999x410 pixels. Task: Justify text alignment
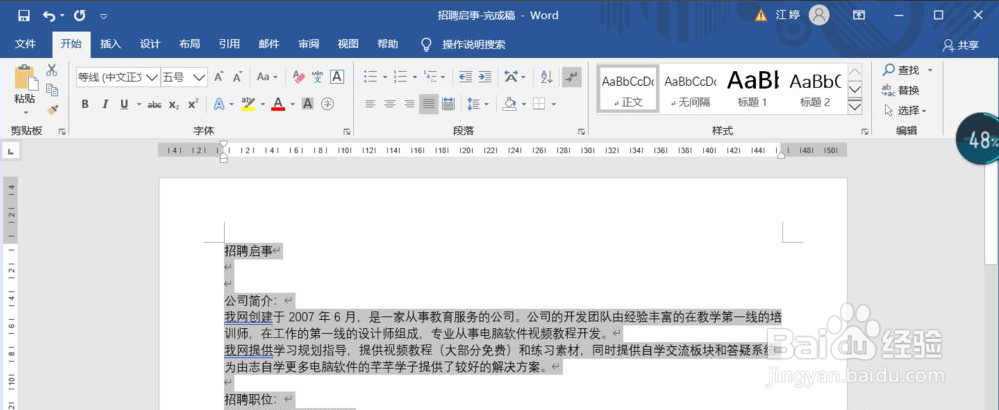point(429,104)
